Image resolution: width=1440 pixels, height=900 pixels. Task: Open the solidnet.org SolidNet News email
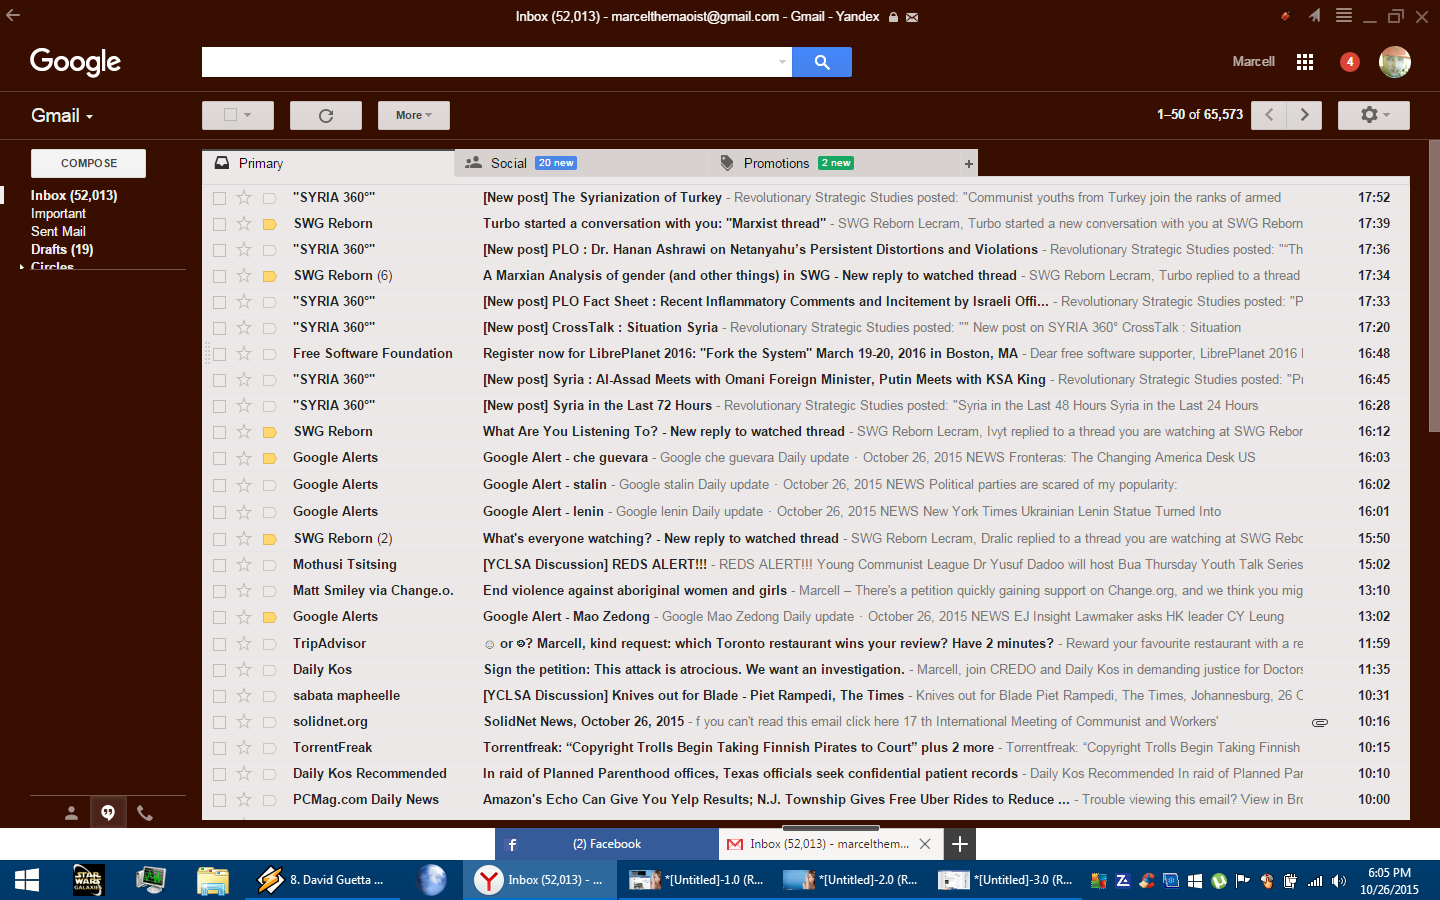click(806, 722)
